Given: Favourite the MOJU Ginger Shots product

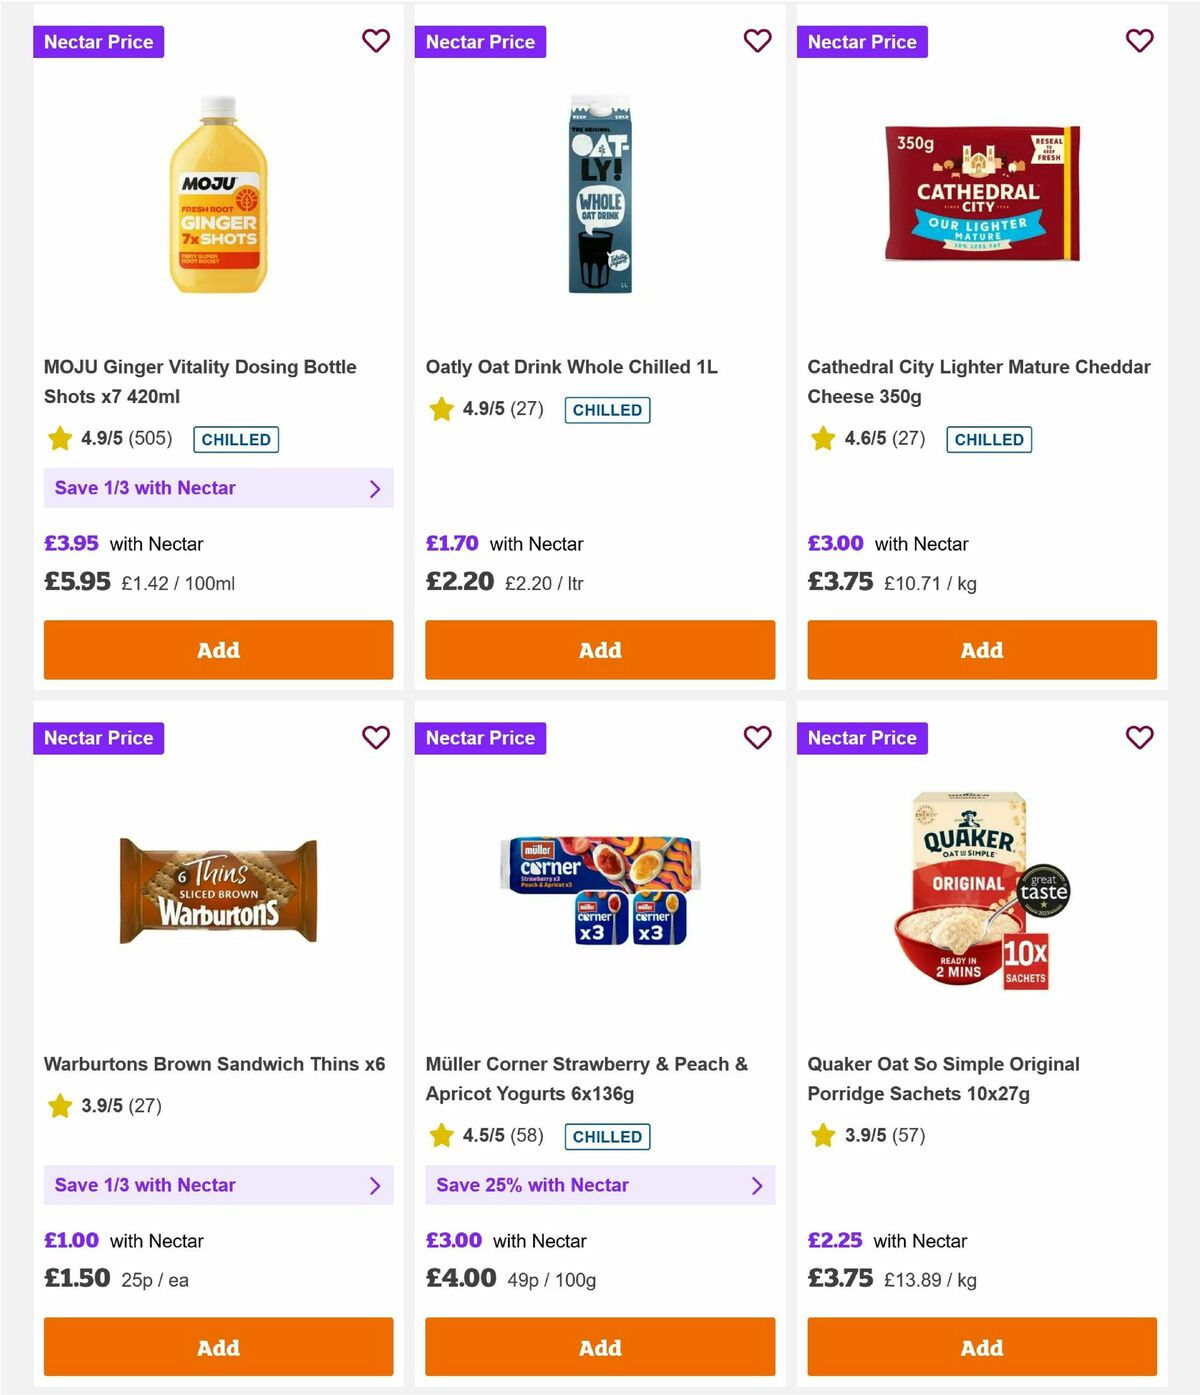Looking at the screenshot, I should click(376, 41).
